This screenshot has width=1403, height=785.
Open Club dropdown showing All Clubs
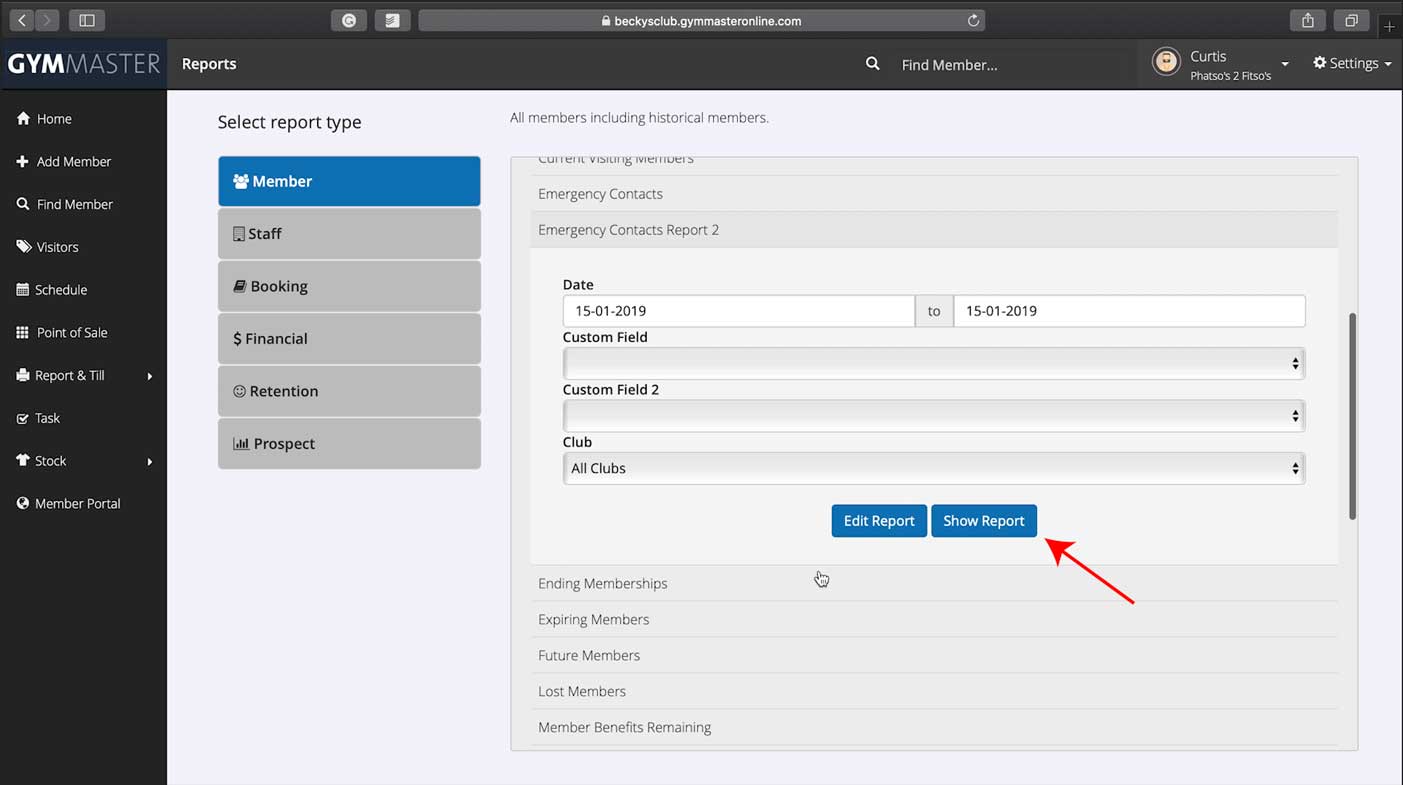(x=934, y=468)
